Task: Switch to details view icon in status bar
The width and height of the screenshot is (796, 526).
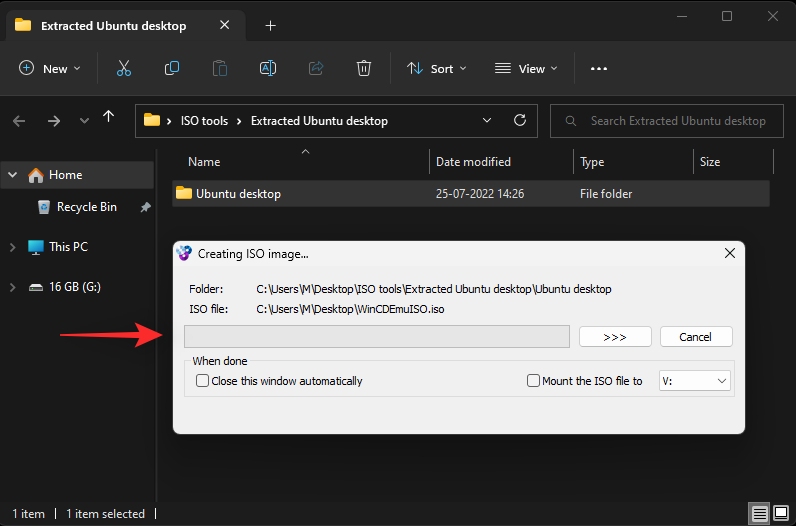Action: [759, 514]
